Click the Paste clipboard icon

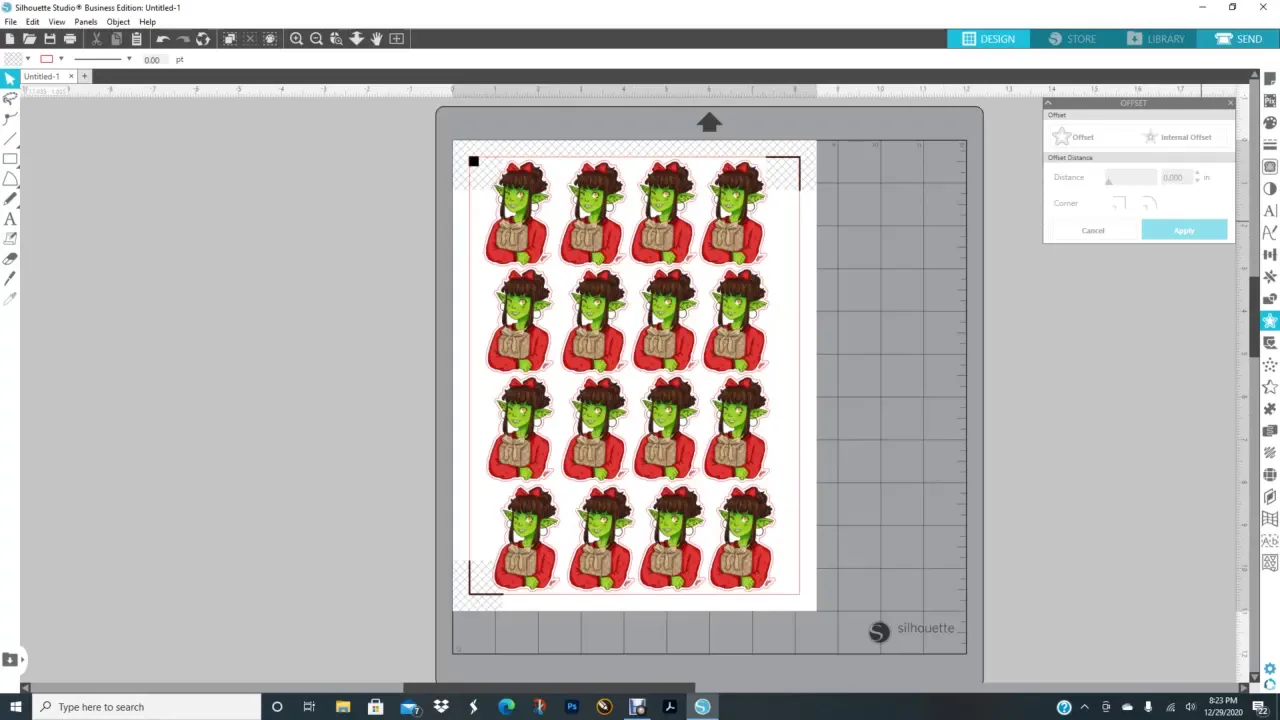[x=136, y=38]
